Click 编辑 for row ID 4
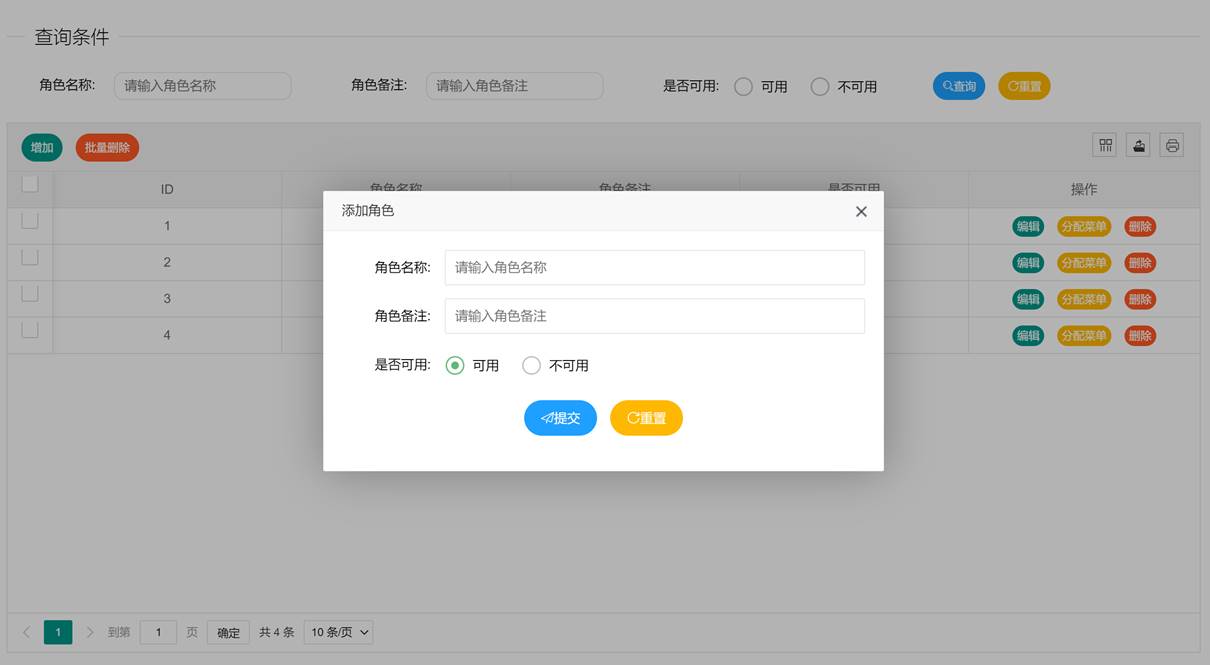Screen dimensions: 1210x665 point(1028,336)
